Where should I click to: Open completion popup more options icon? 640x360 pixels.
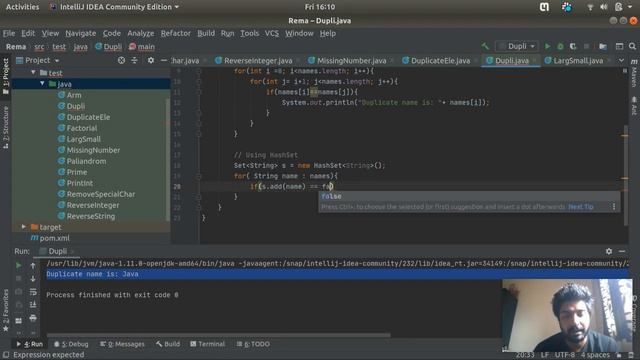click(614, 207)
